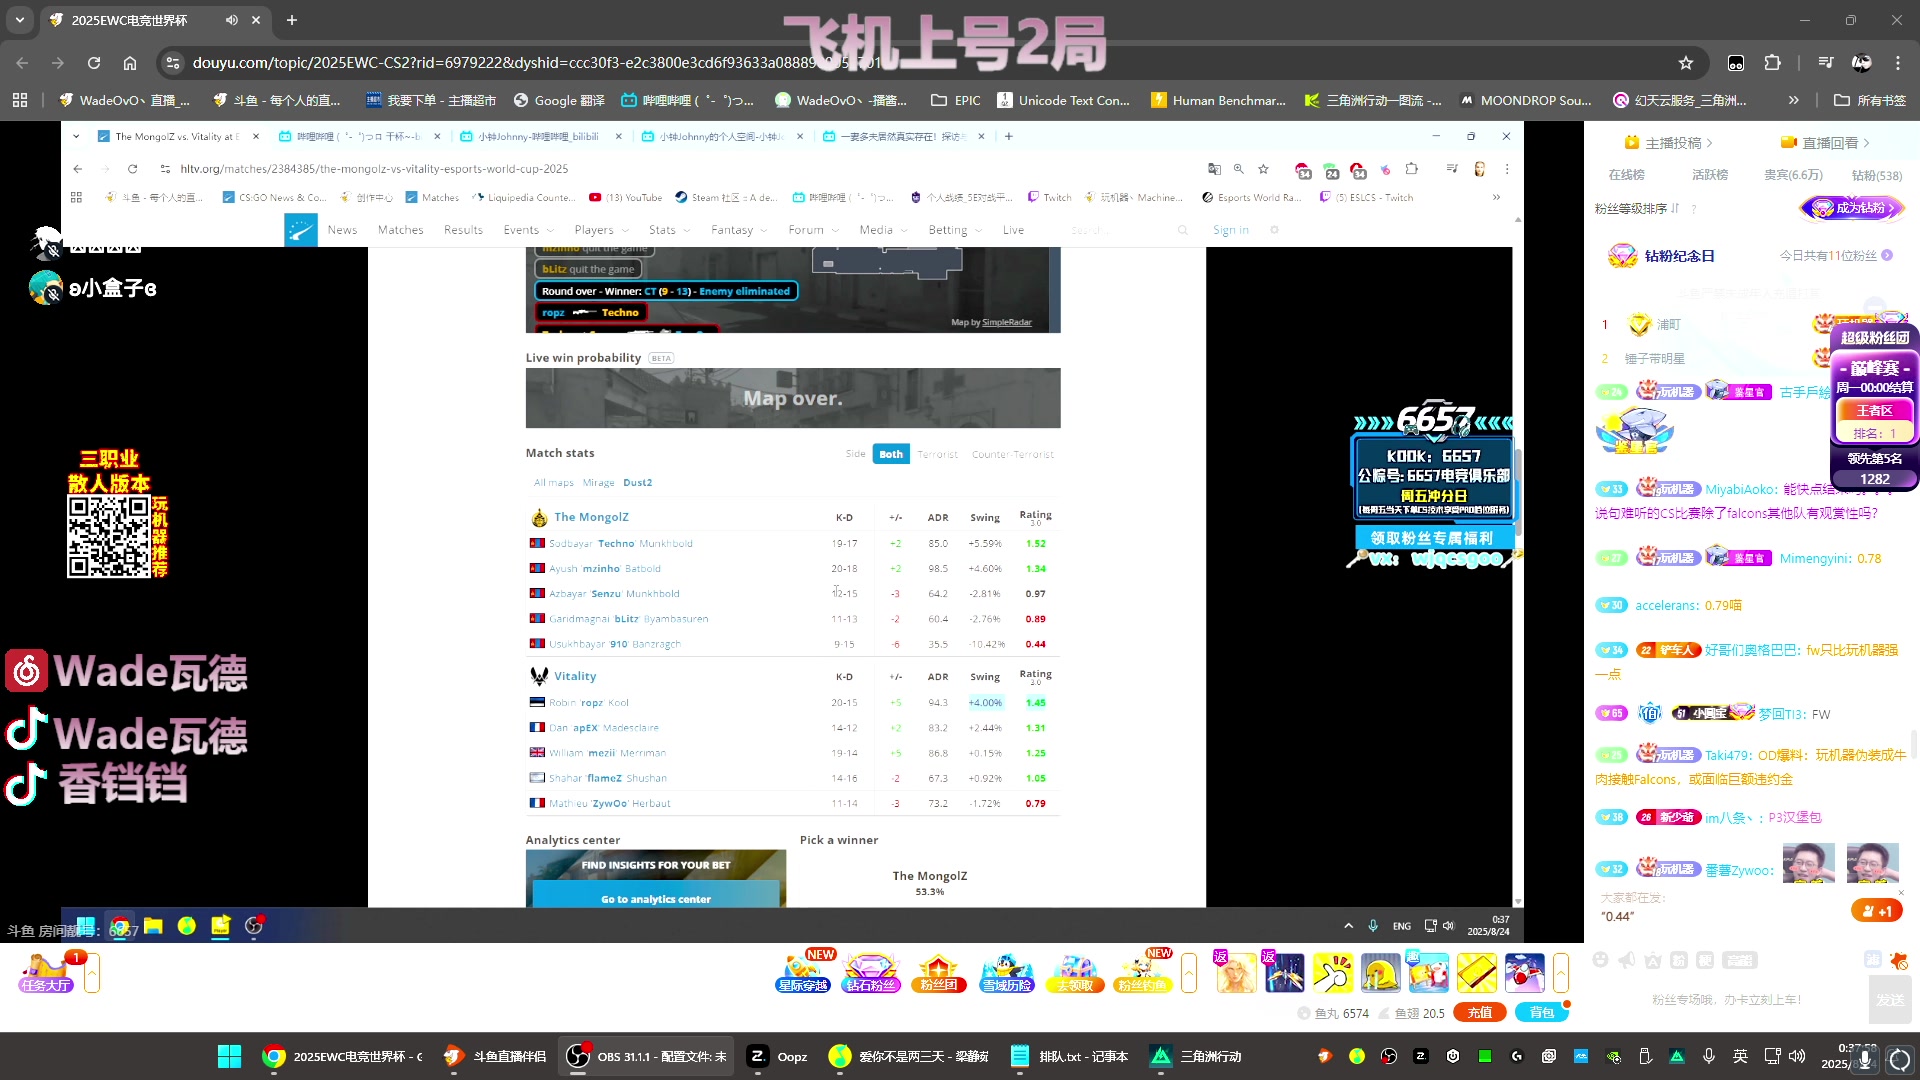1920x1080 pixels.
Task: Select the red airplane gift icon
Action: point(1524,973)
